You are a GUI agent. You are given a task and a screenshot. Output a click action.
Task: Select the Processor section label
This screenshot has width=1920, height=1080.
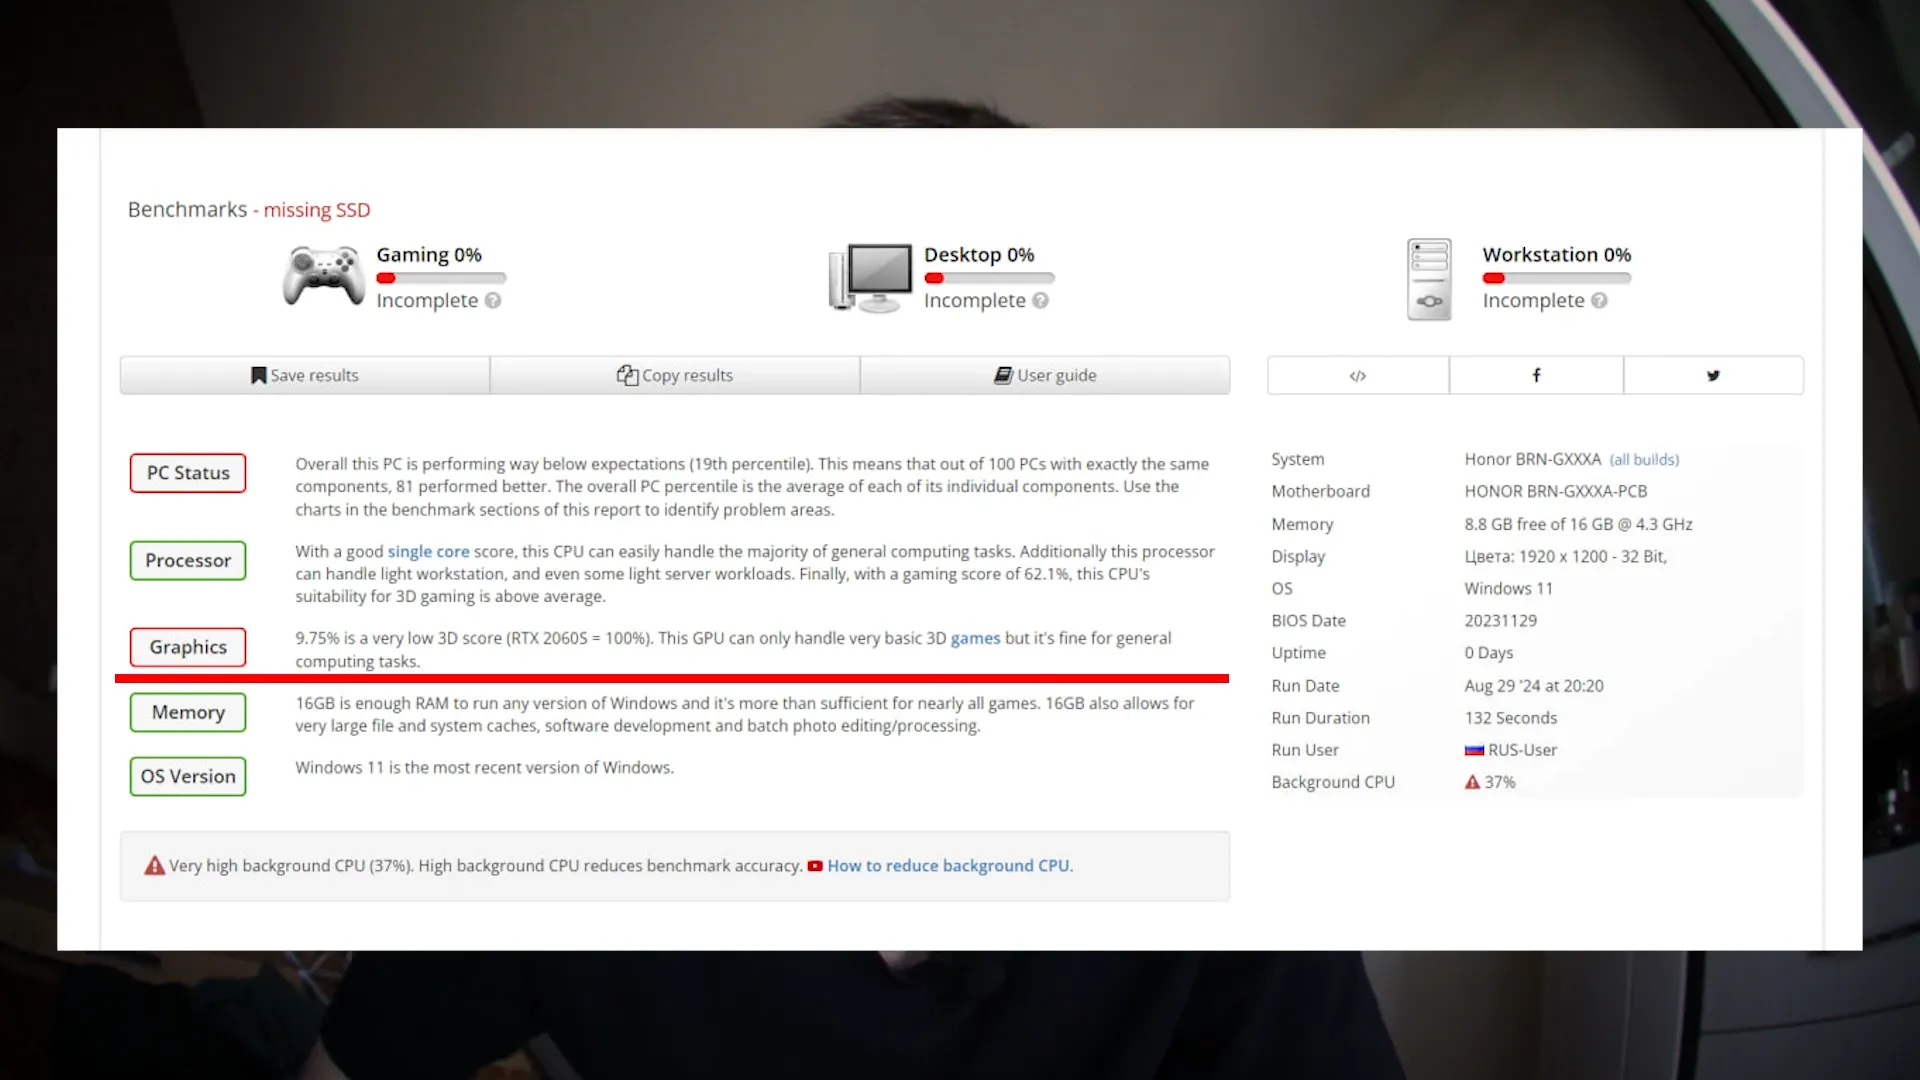(x=188, y=560)
